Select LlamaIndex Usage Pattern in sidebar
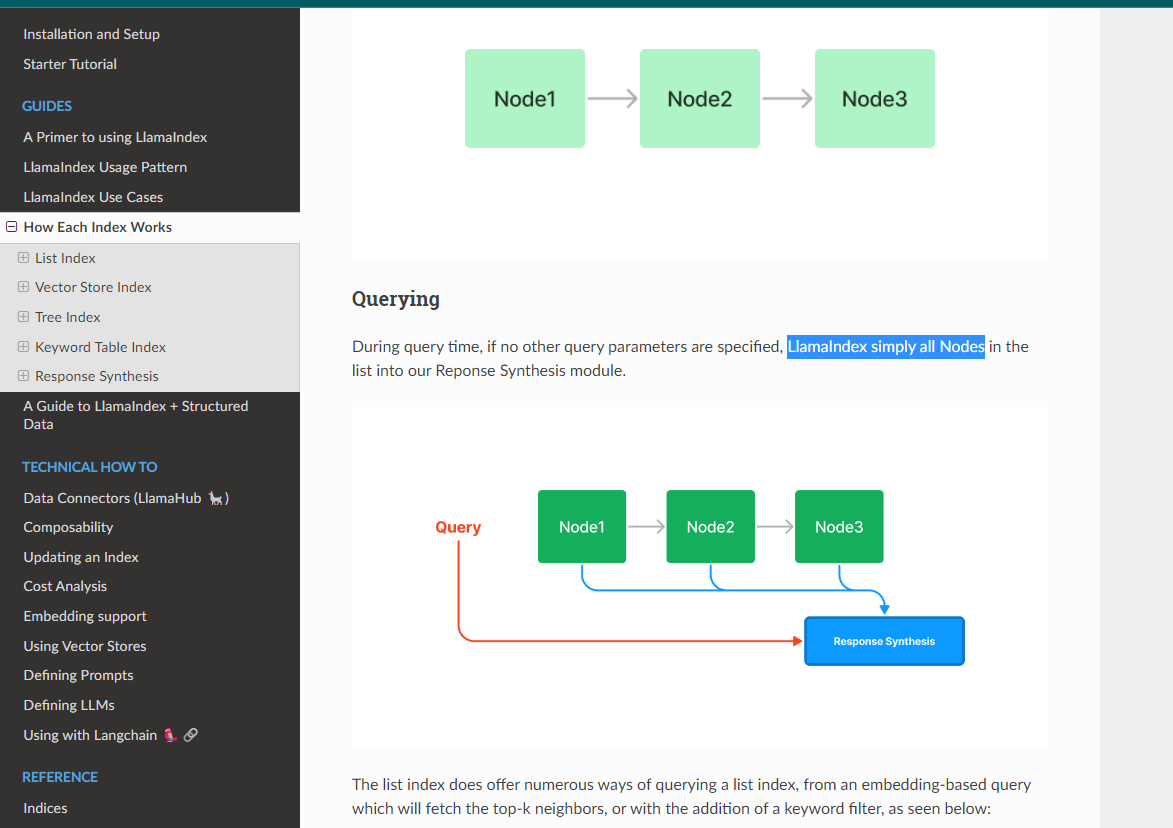 point(105,166)
